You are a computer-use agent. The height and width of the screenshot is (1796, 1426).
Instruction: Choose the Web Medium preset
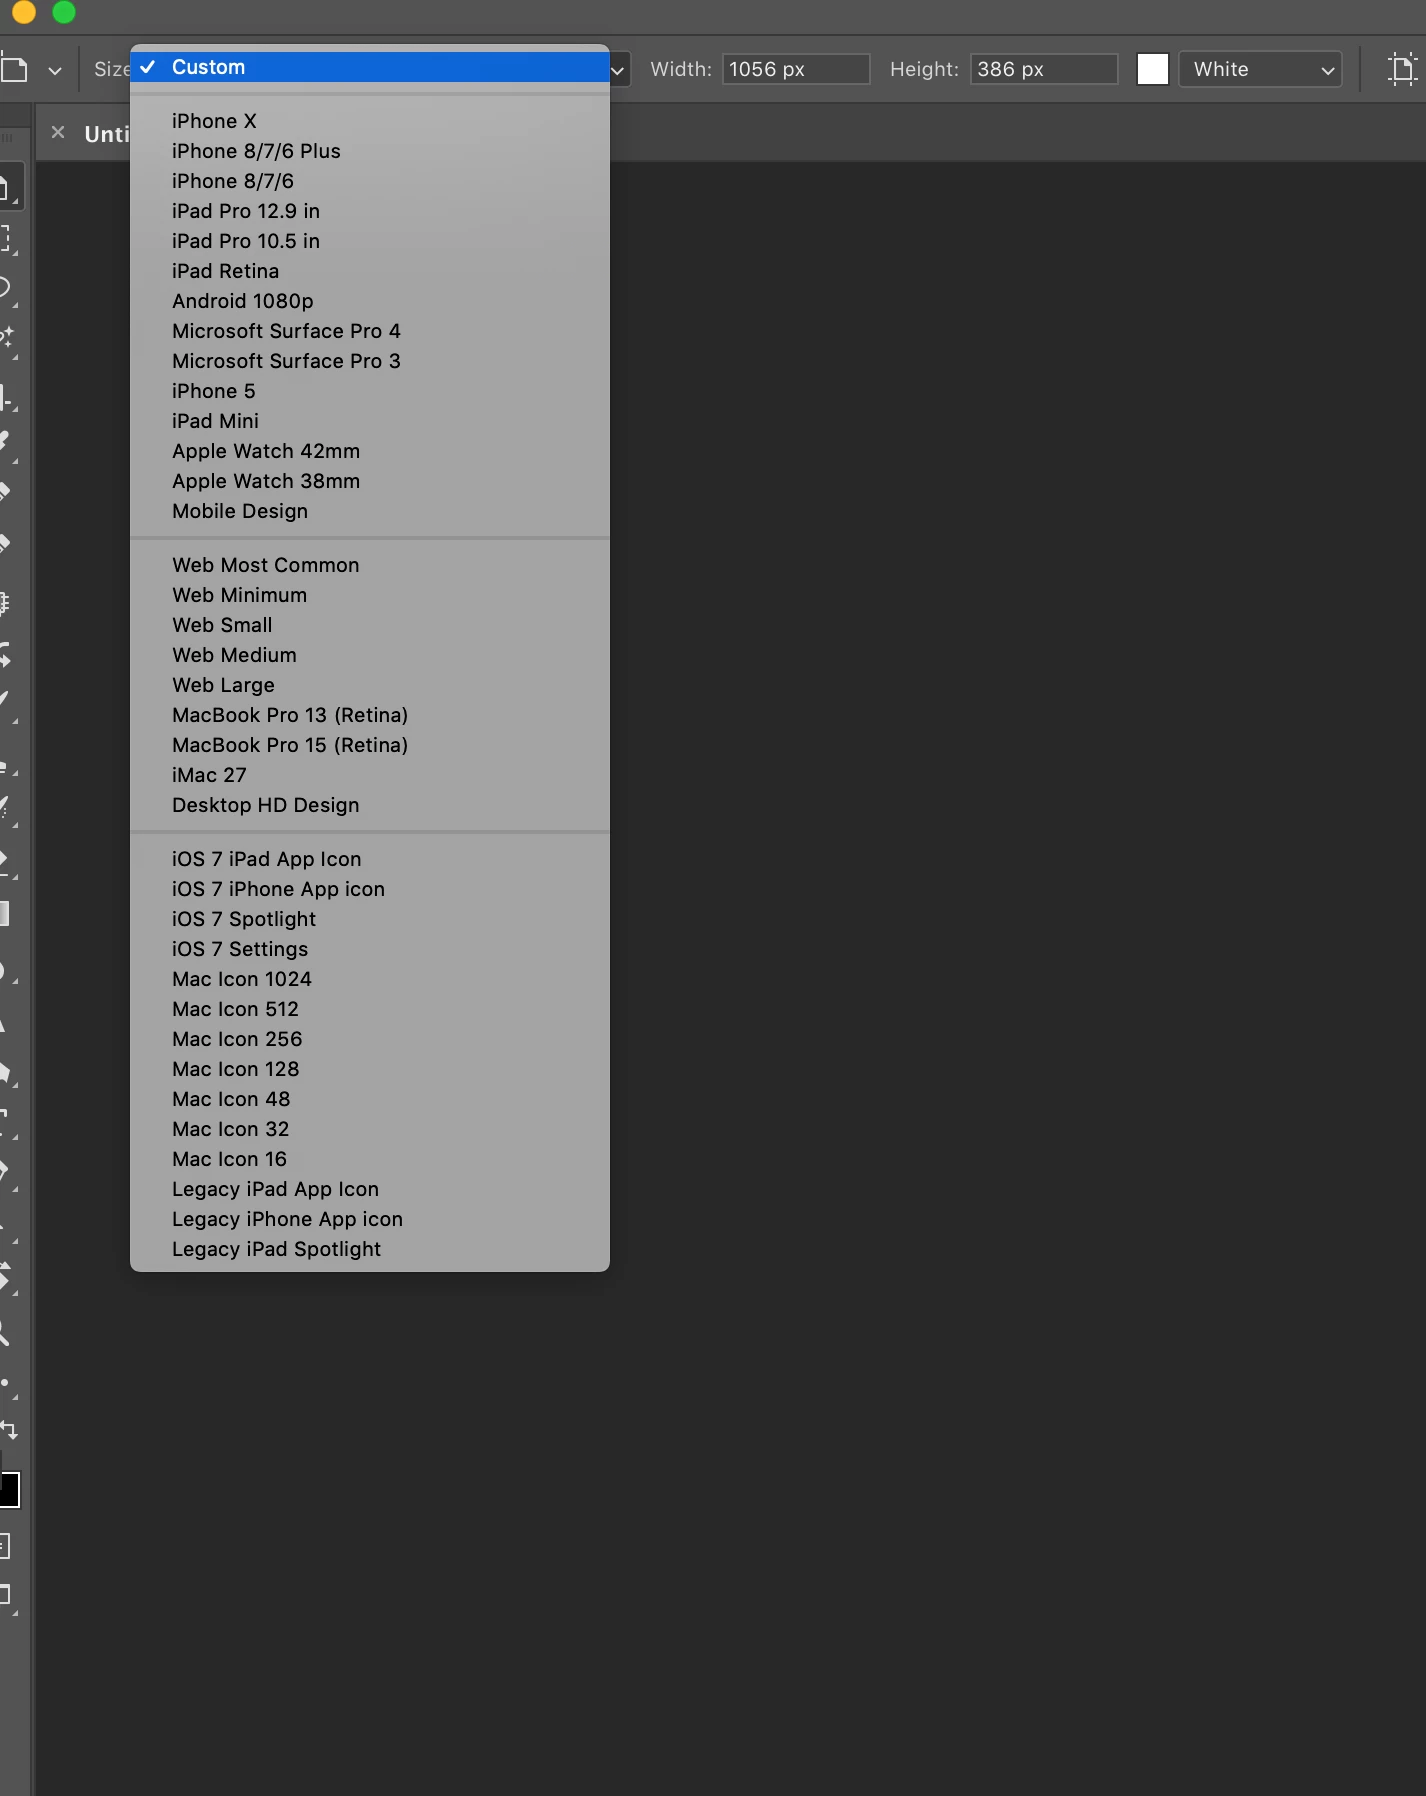click(x=370, y=655)
